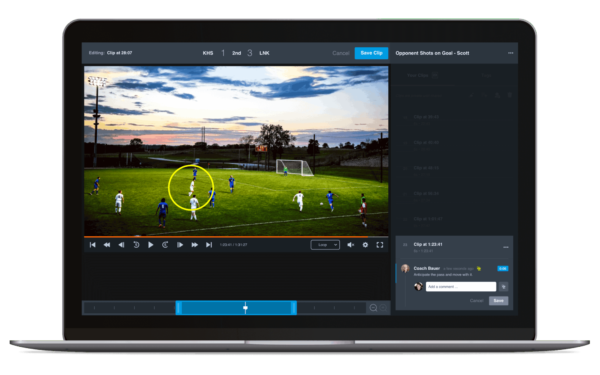Toggle the muted speaker icon

point(351,245)
